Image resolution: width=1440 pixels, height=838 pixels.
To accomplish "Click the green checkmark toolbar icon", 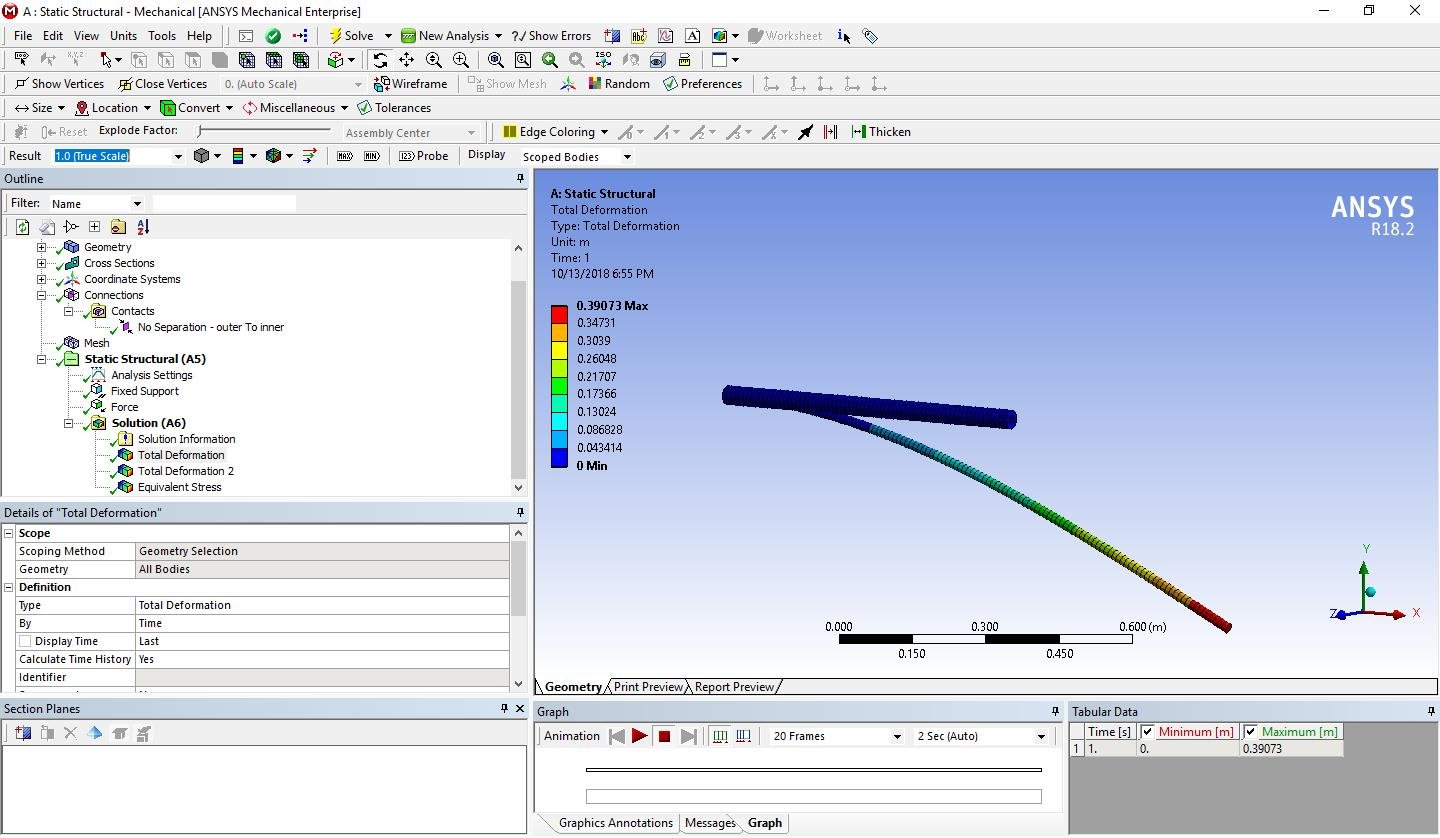I will pos(273,35).
